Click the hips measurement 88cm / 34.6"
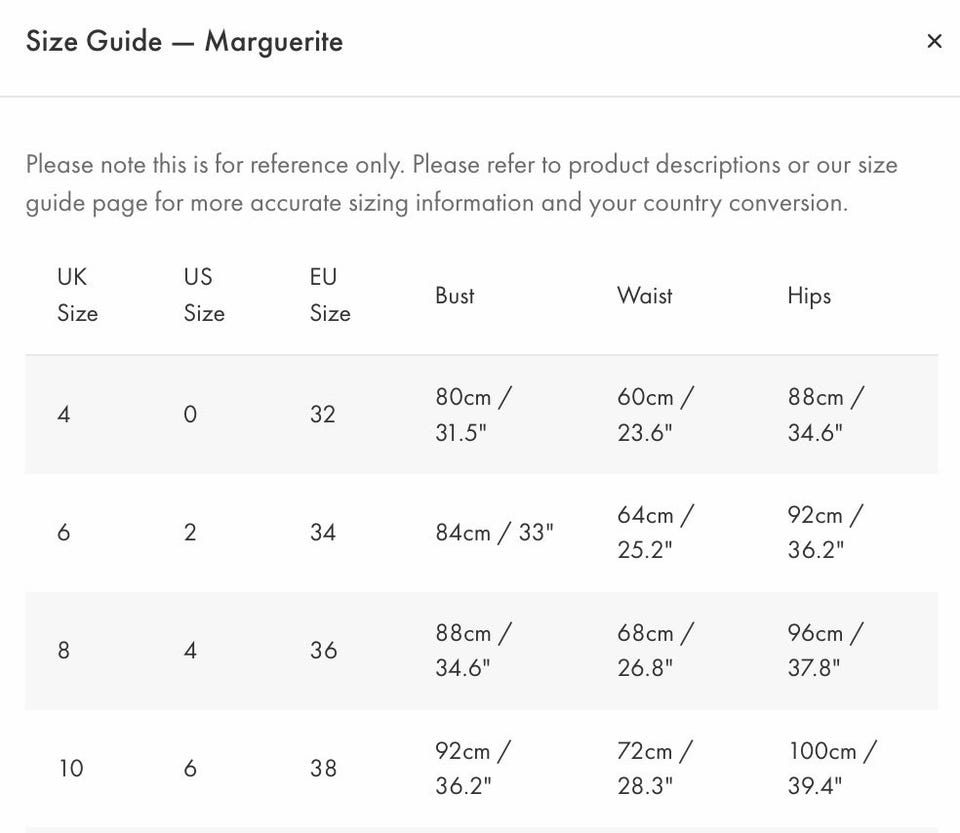This screenshot has height=833, width=960. 826,414
